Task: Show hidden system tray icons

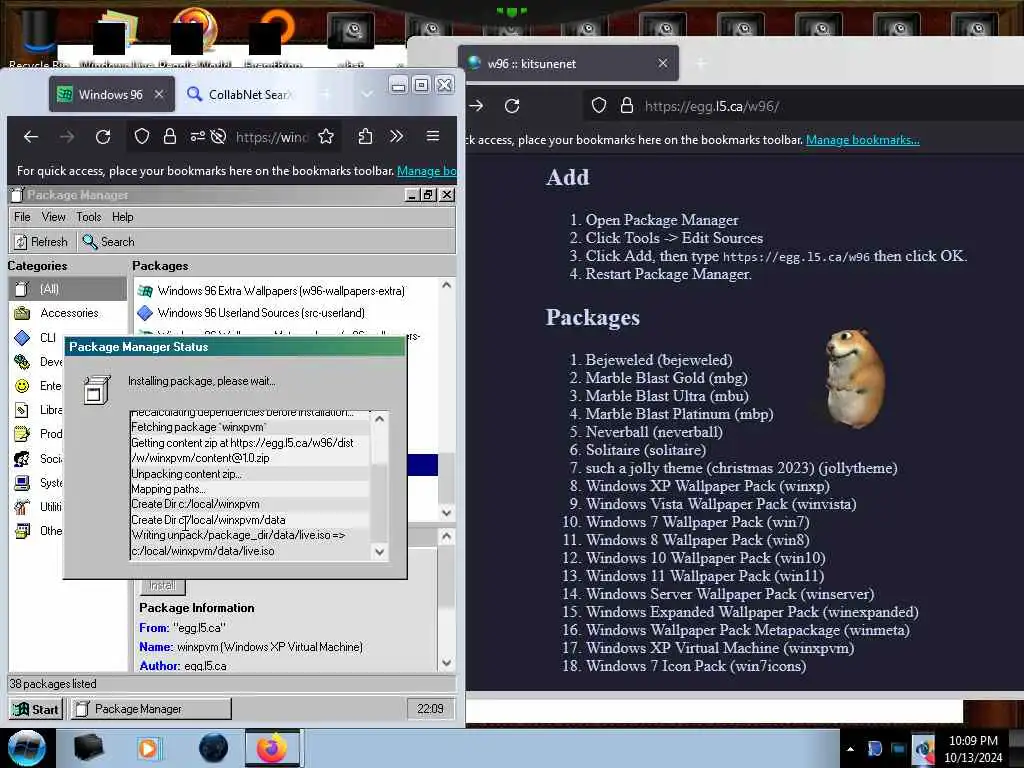Action: coord(850,749)
